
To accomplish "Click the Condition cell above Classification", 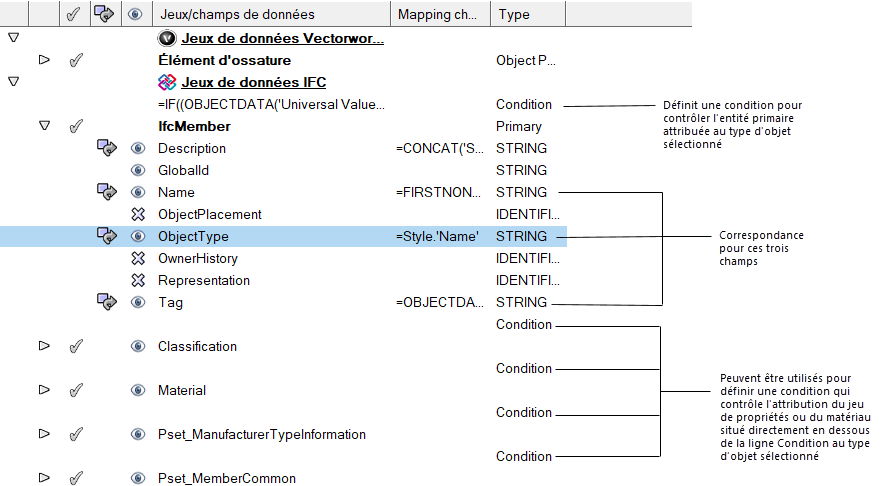I will (x=524, y=324).
